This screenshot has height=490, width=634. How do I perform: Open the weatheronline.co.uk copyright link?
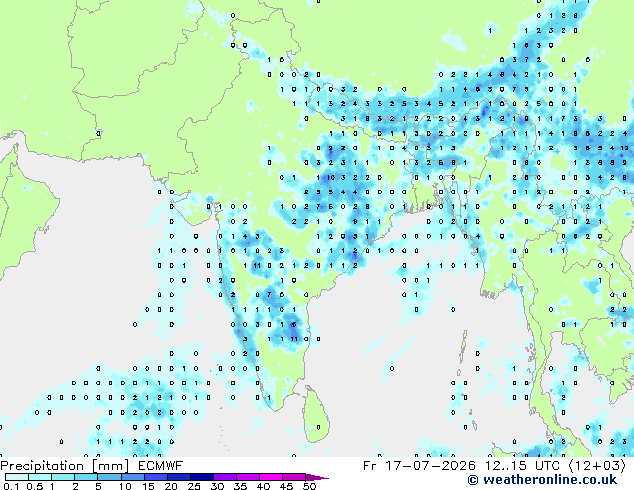coord(542,480)
